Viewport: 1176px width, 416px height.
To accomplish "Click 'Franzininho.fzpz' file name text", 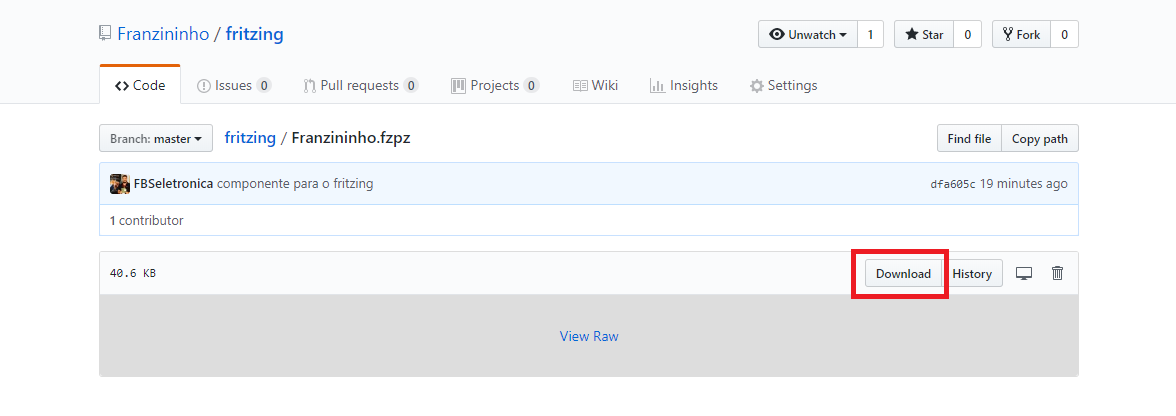I will click(351, 138).
